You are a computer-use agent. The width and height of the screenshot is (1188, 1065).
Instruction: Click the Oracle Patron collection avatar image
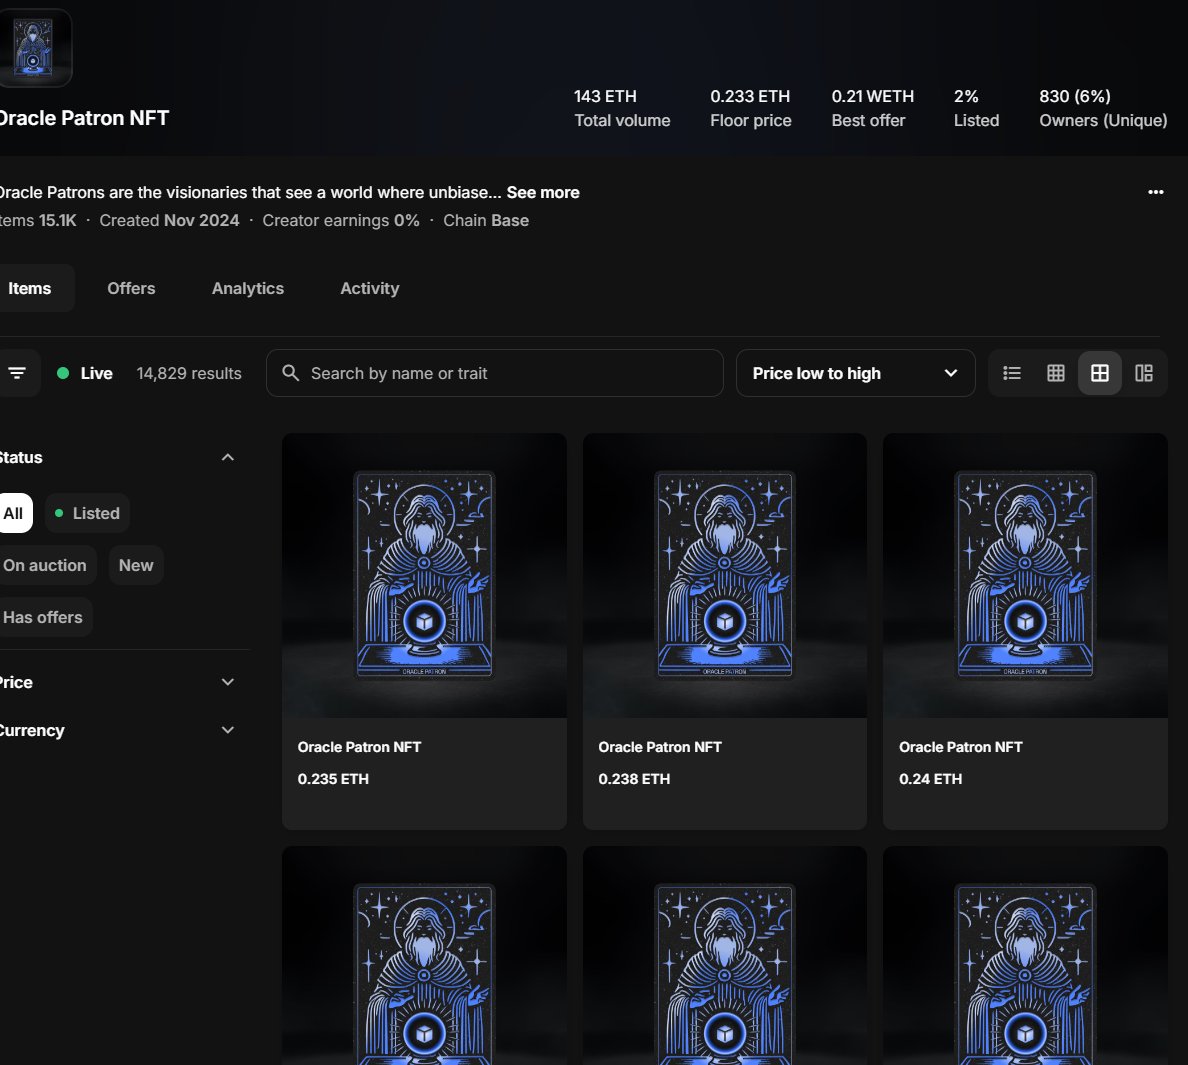(x=33, y=48)
